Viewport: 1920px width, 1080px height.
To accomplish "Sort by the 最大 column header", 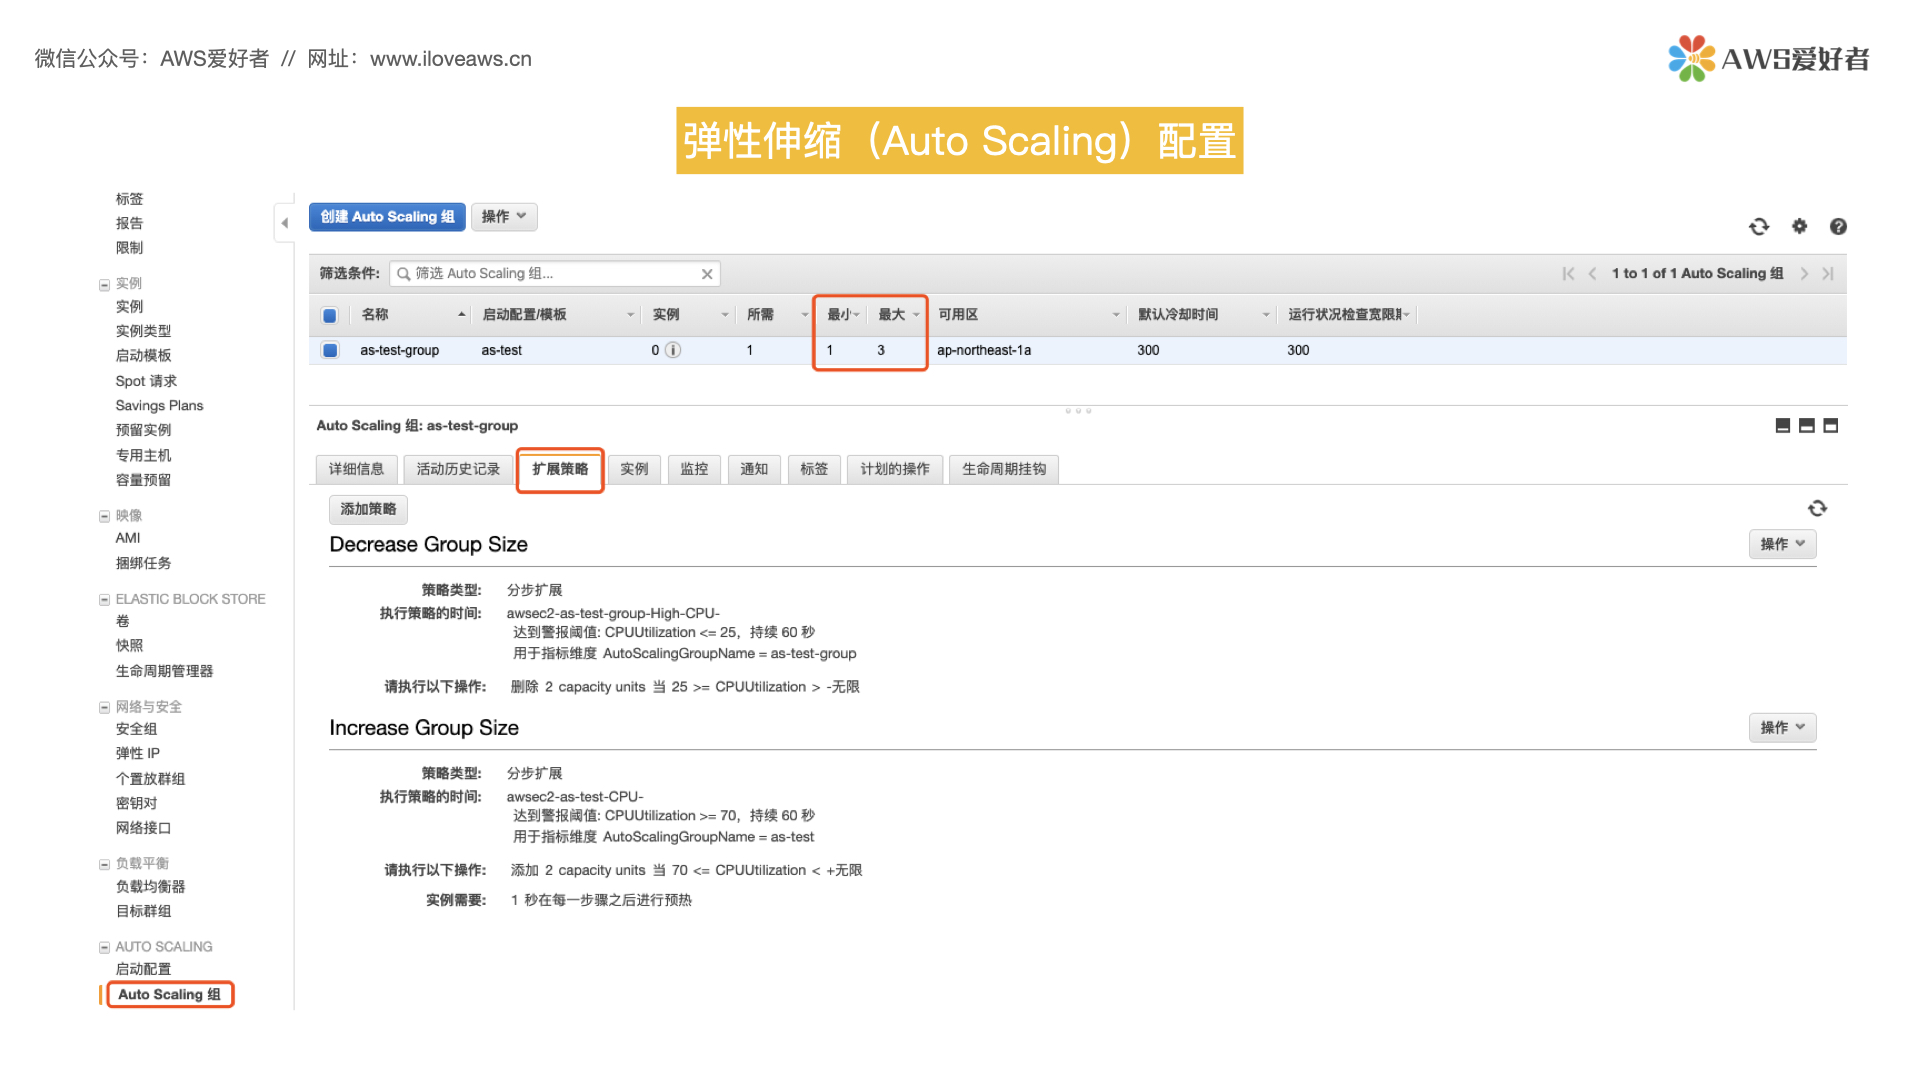I will coord(898,315).
